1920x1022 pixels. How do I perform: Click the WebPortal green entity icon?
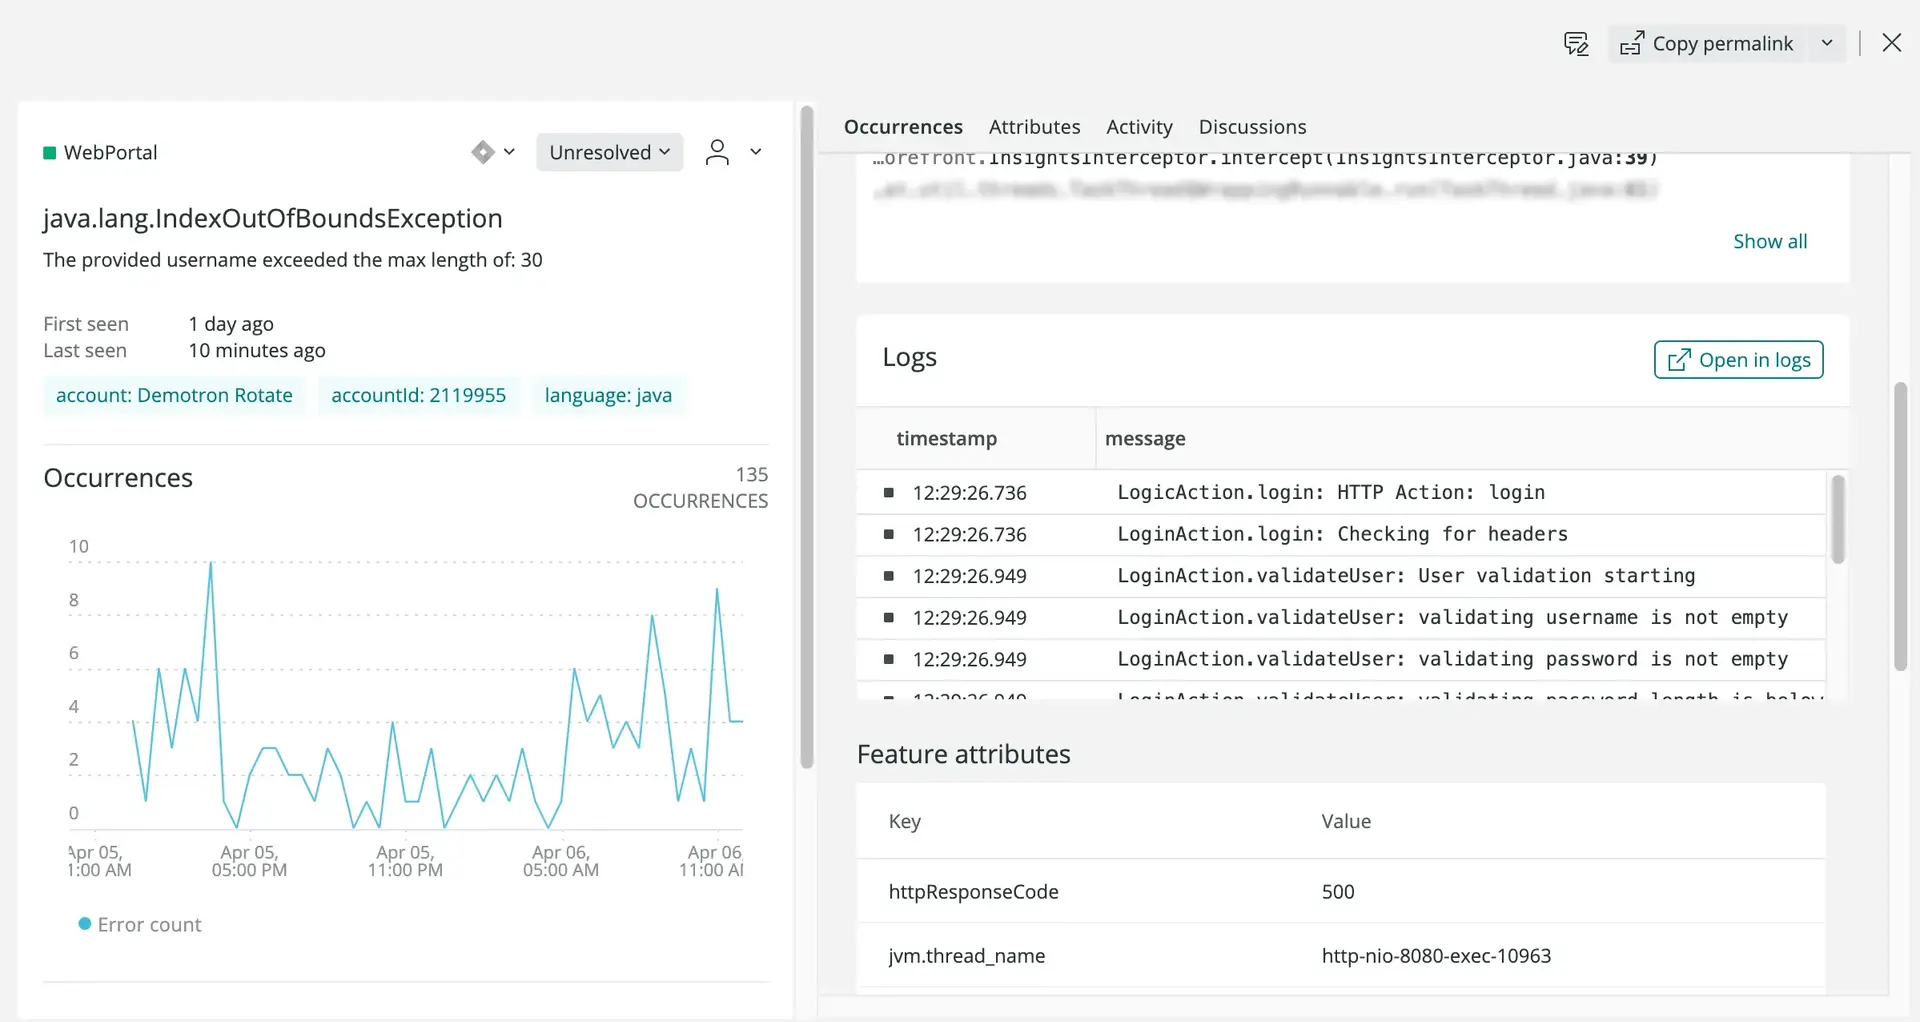coord(49,153)
